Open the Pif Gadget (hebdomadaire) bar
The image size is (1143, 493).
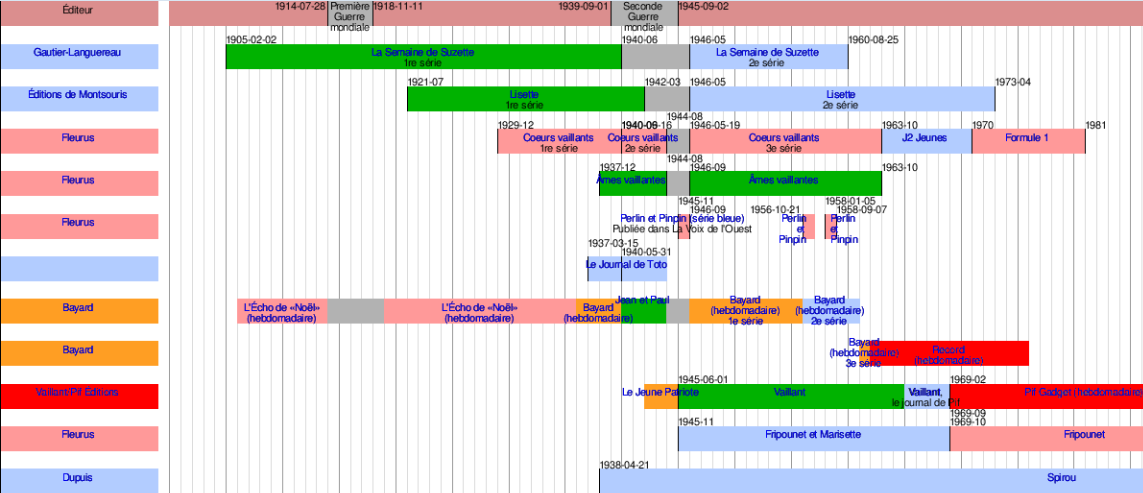(1046, 397)
